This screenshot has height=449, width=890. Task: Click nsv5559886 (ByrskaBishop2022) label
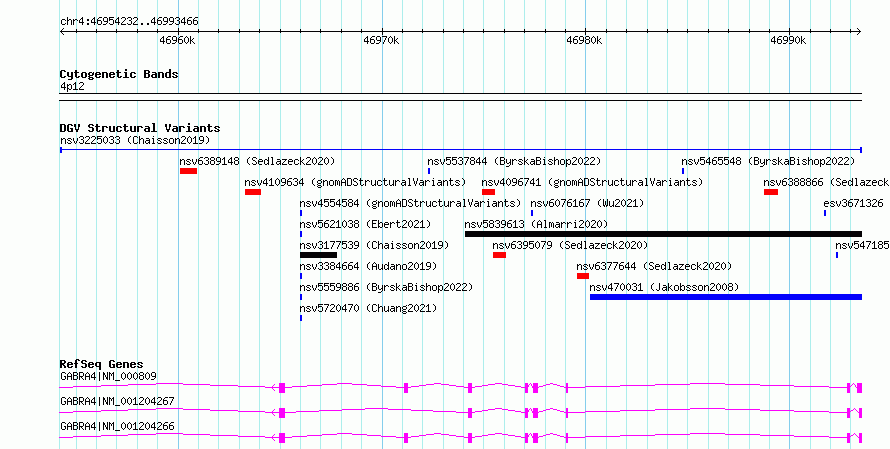[x=387, y=287]
